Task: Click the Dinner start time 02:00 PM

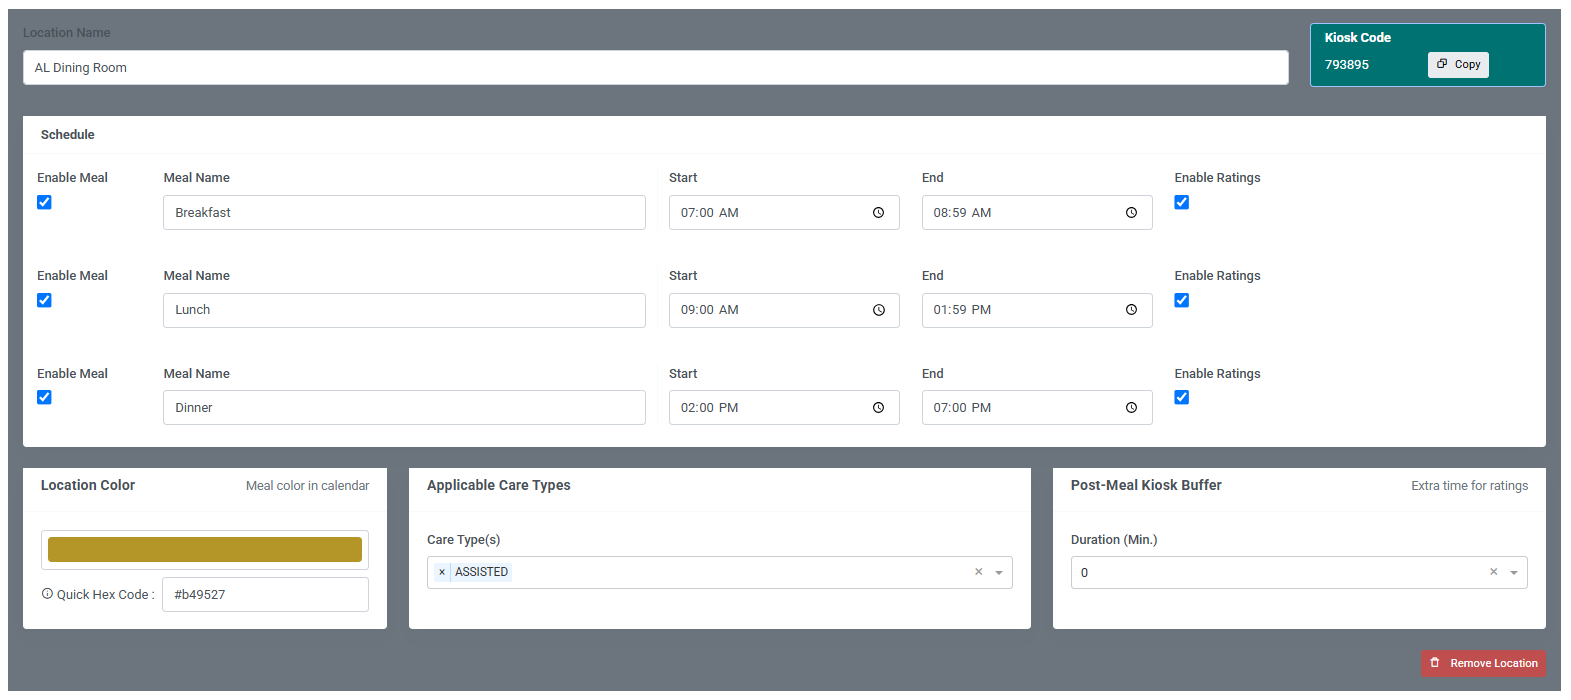Action: click(710, 408)
